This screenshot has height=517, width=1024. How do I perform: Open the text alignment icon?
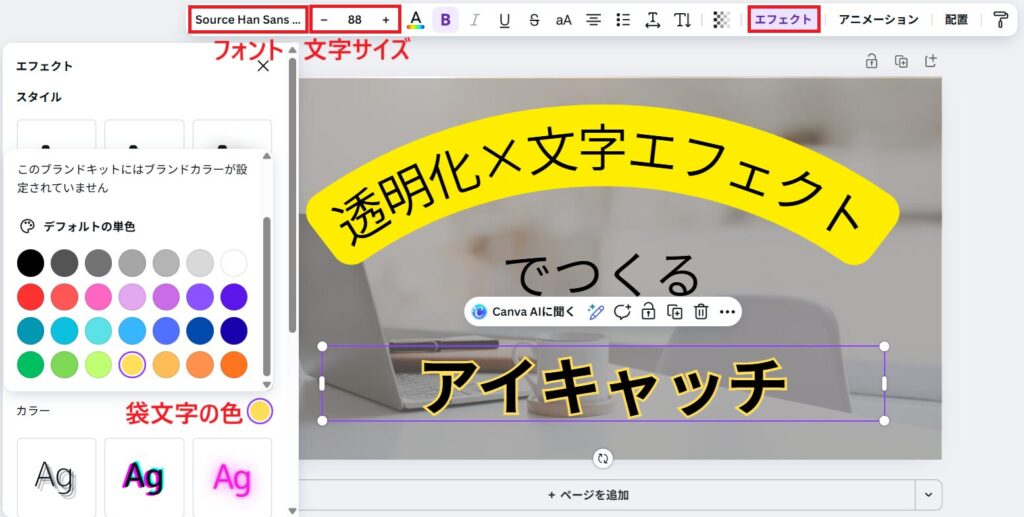click(x=593, y=19)
